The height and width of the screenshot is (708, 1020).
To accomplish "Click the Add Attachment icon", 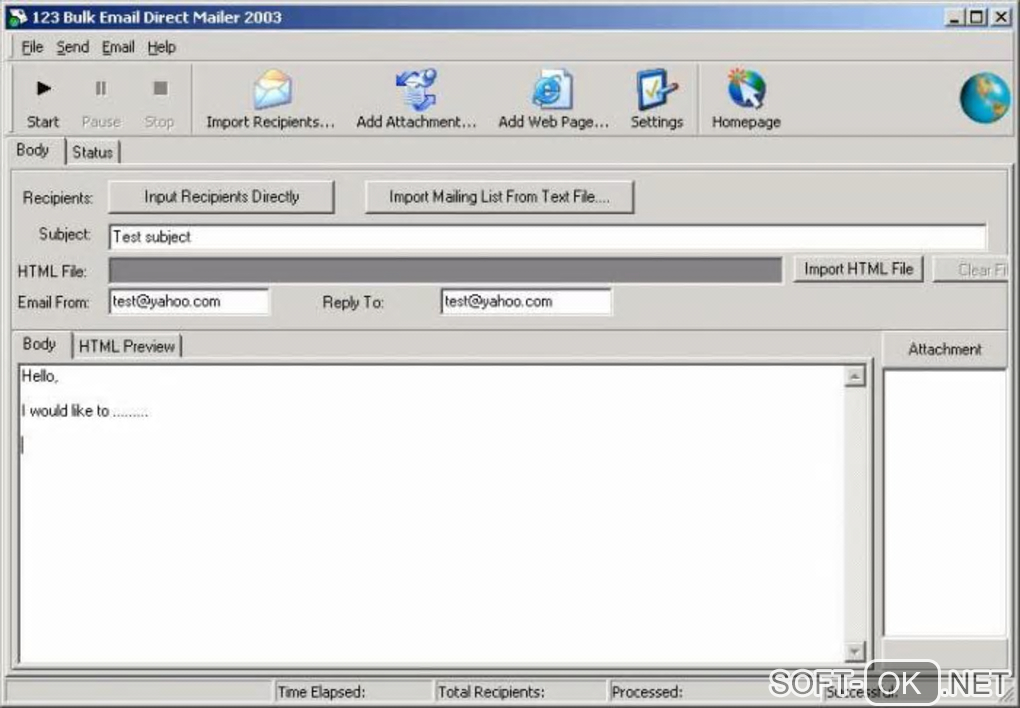I will pyautogui.click(x=416, y=89).
